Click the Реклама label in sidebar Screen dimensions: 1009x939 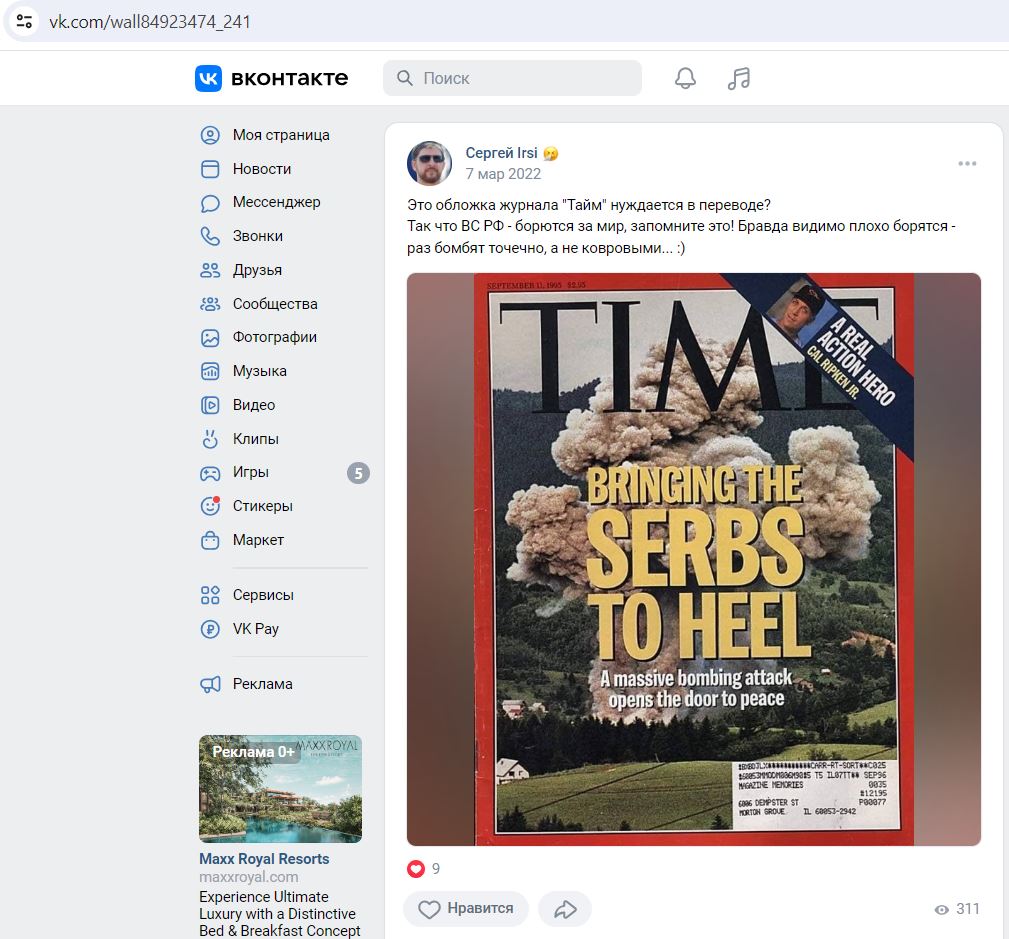click(x=263, y=684)
